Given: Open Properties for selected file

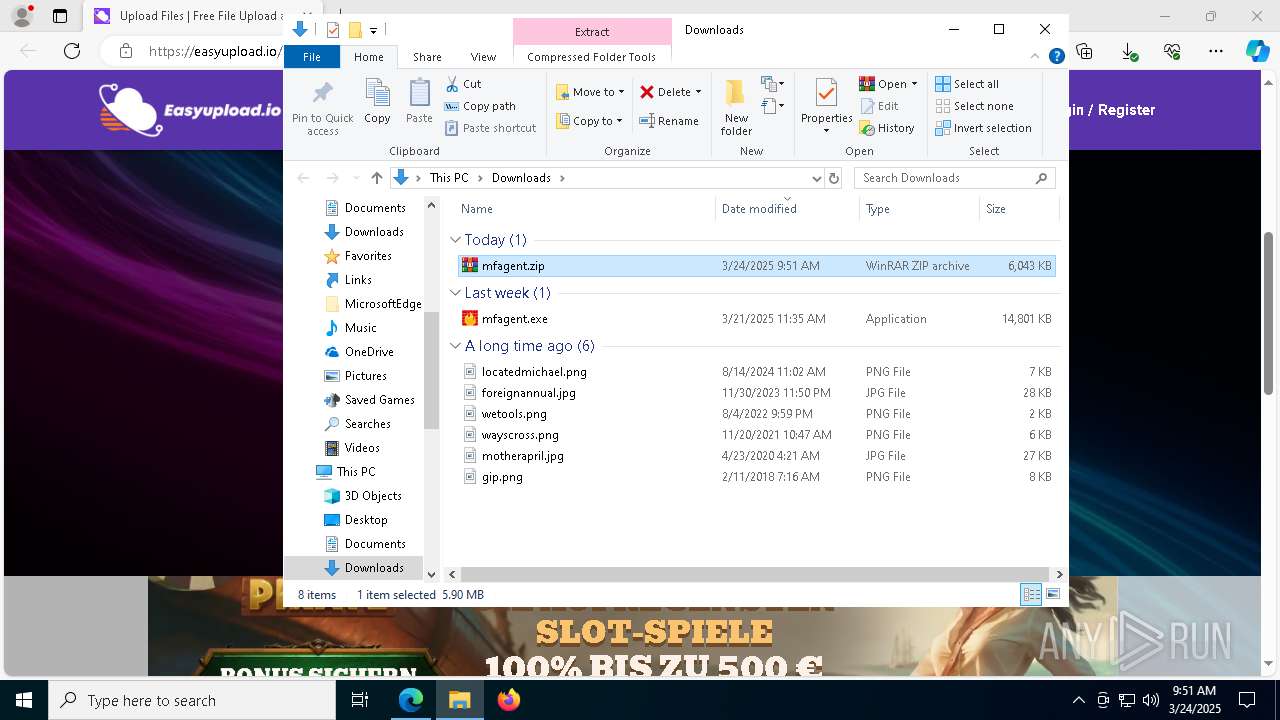Looking at the screenshot, I should point(826,105).
